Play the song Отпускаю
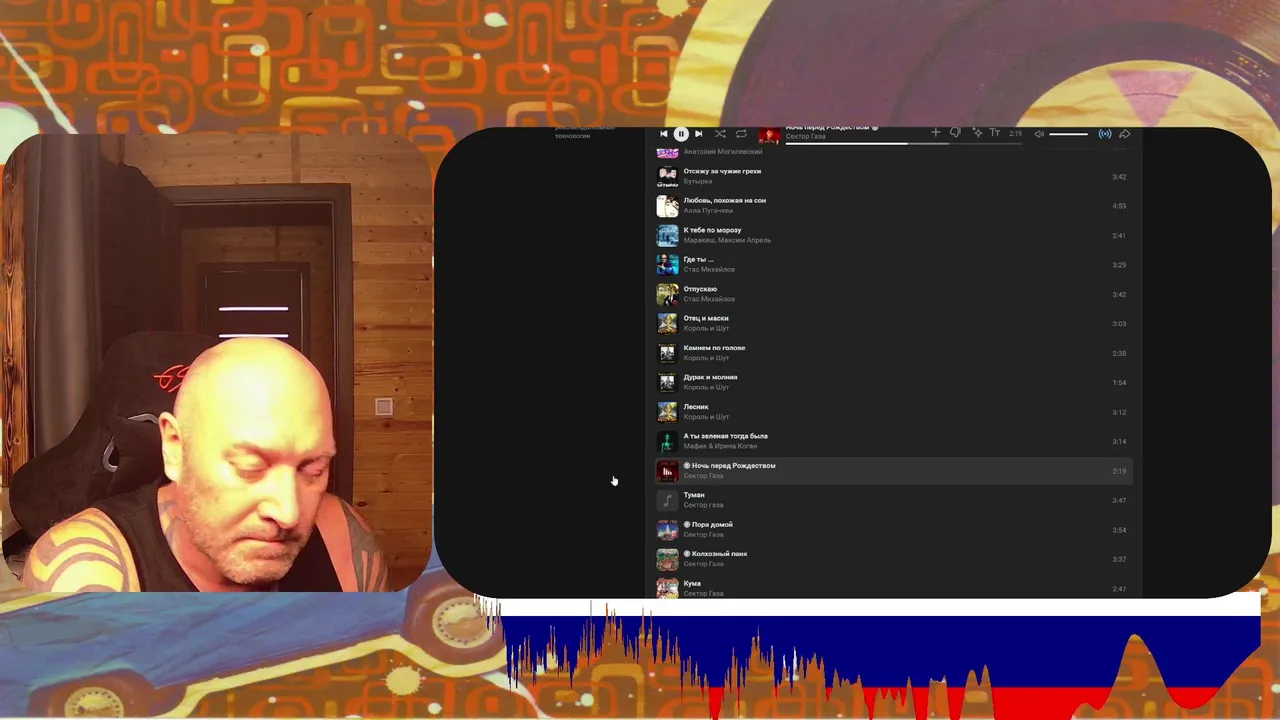Viewport: 1280px width, 720px height. (700, 289)
